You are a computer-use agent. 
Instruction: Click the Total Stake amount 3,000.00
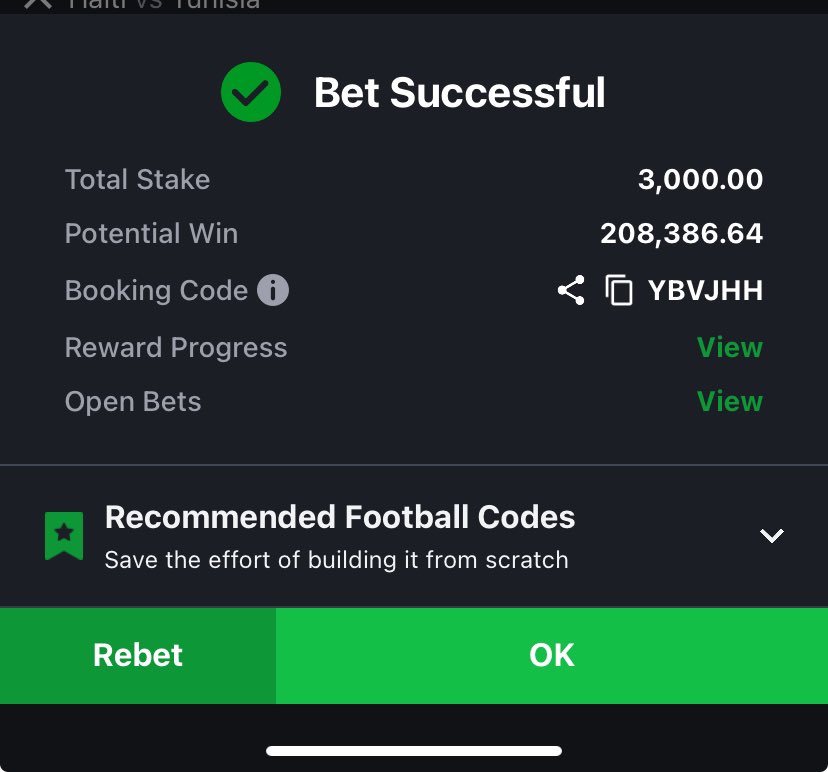[700, 180]
